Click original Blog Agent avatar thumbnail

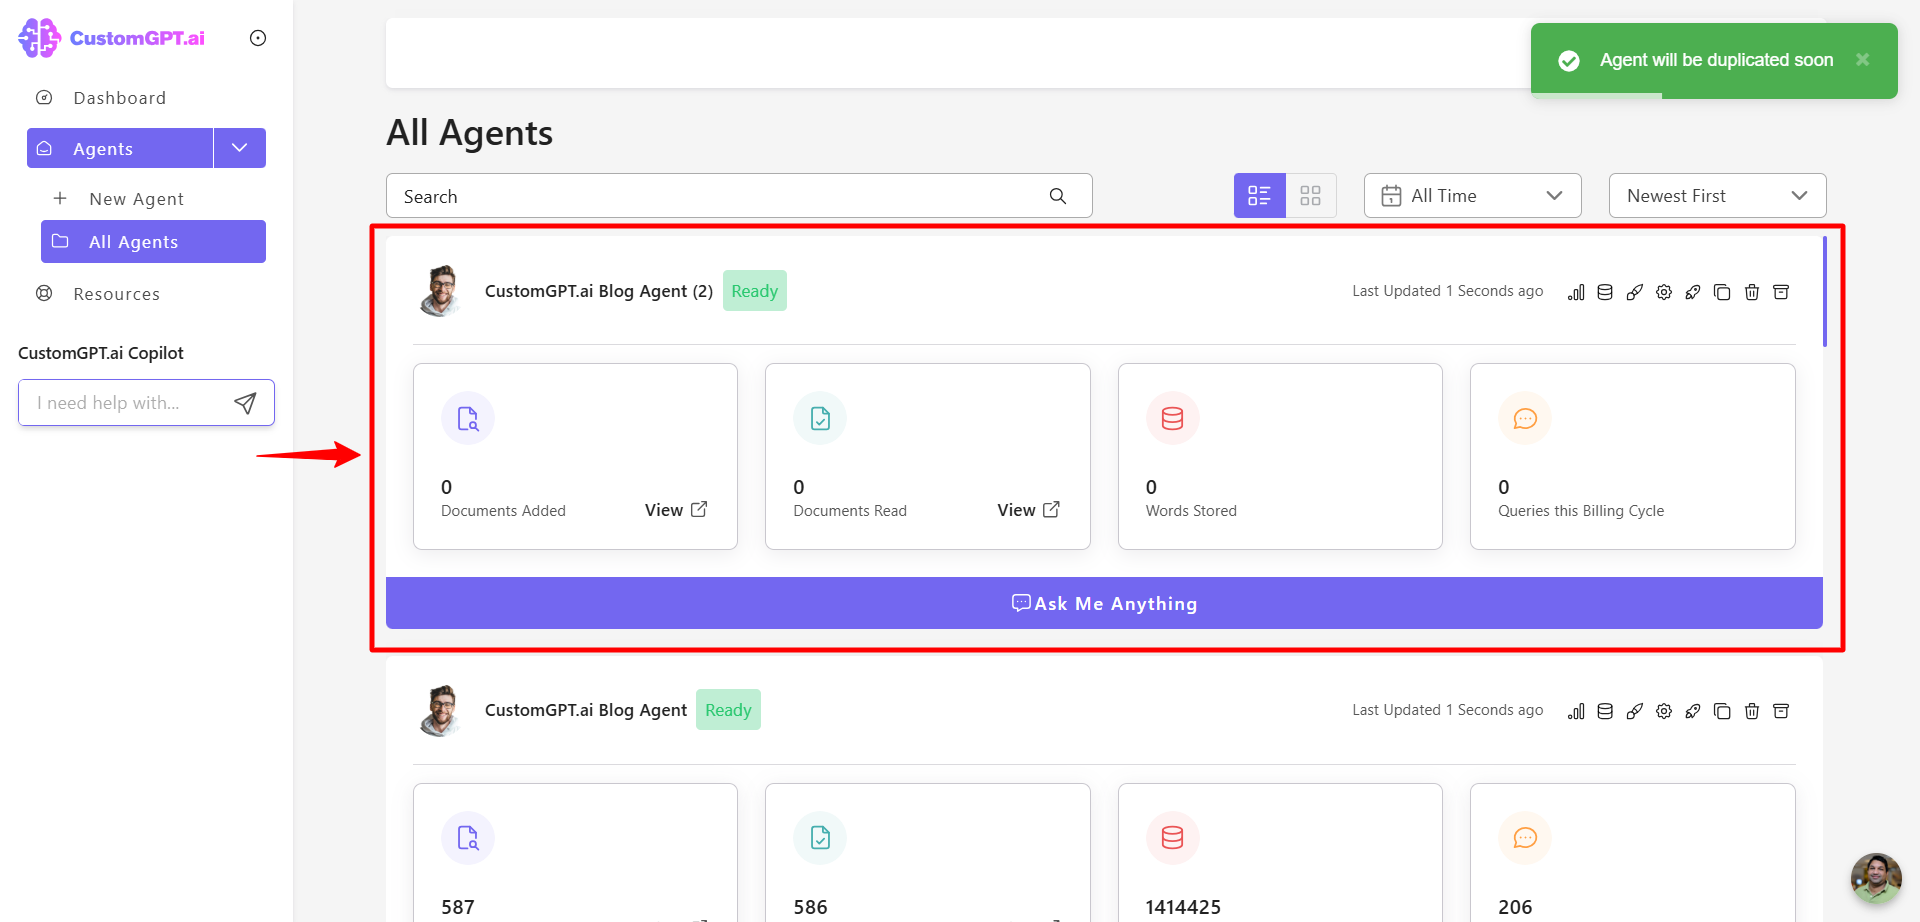(440, 710)
